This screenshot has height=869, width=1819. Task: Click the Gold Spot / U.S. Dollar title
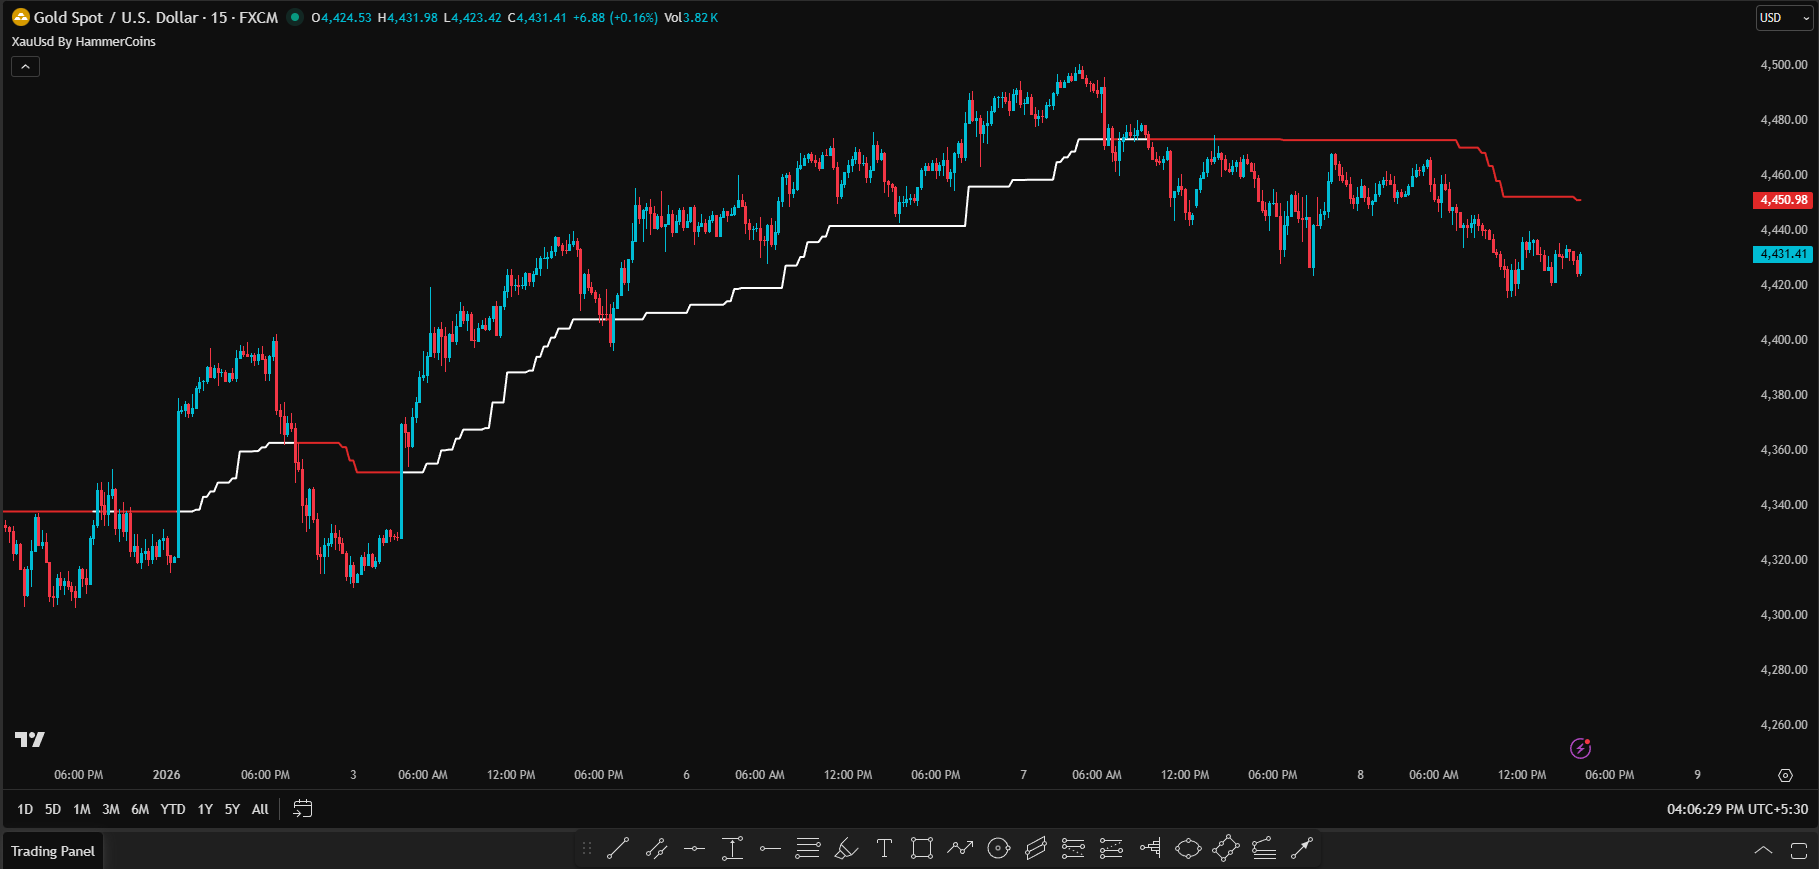pos(117,17)
